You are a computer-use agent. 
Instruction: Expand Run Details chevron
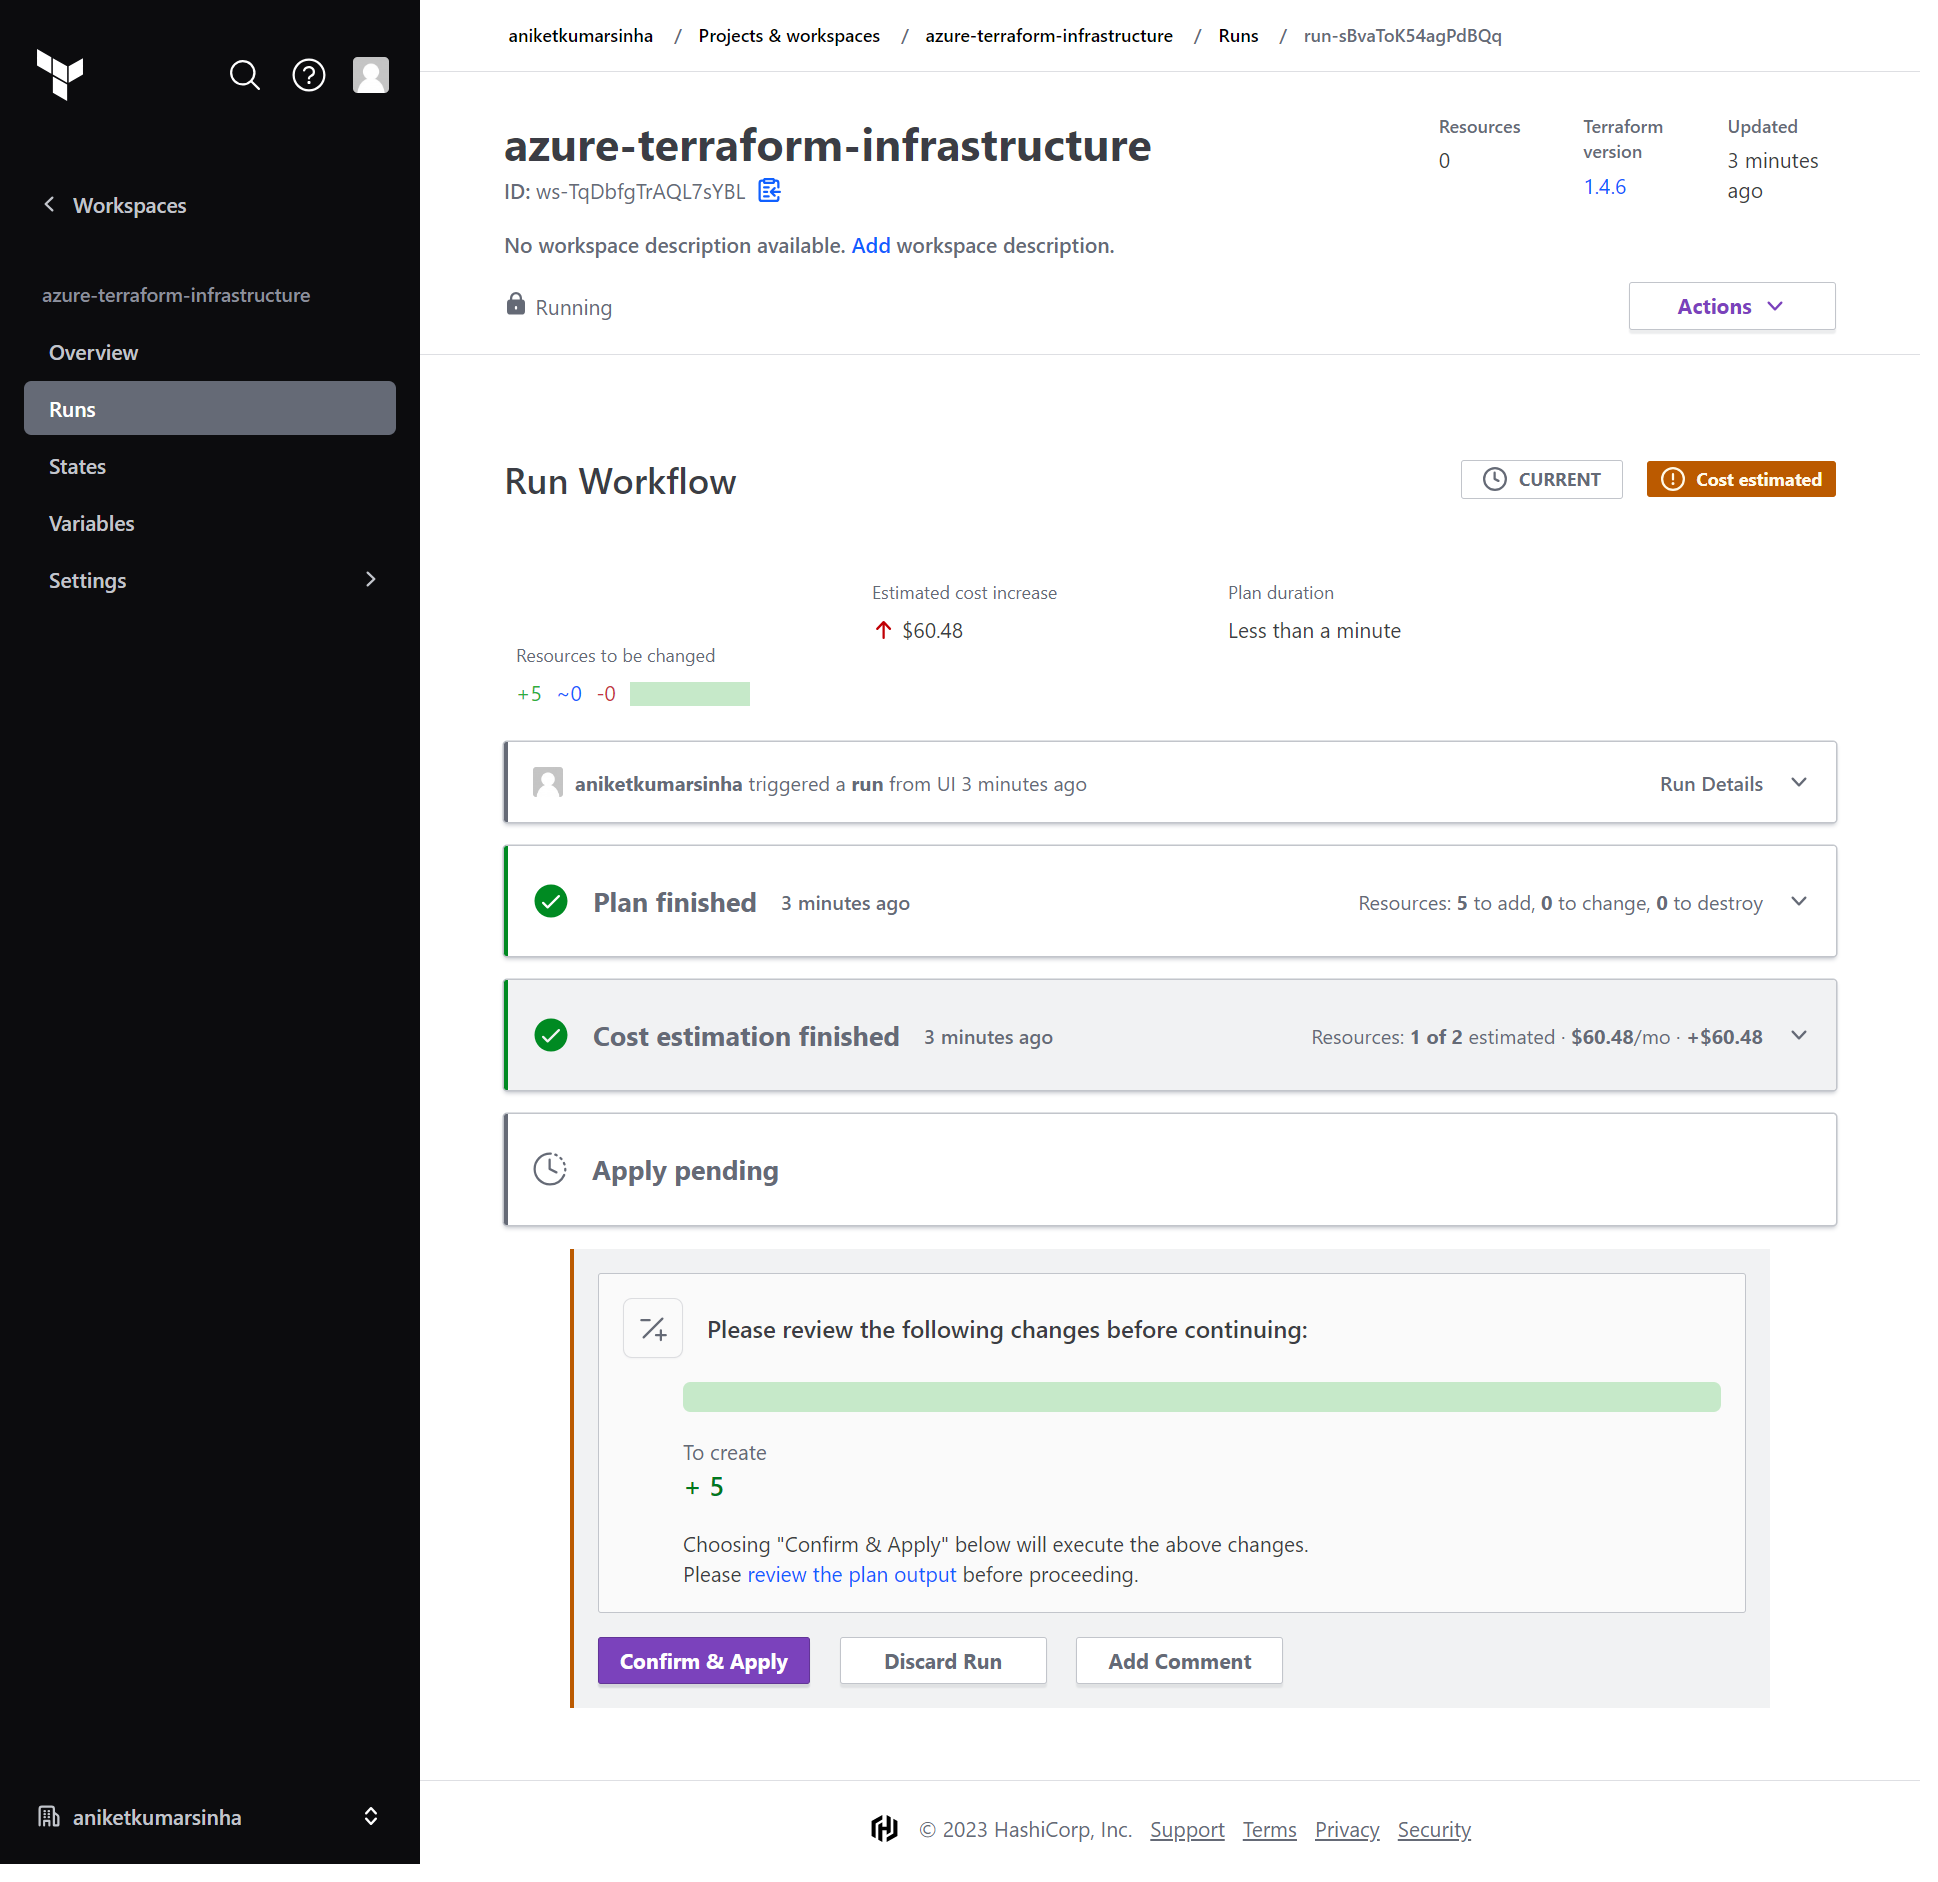tap(1799, 782)
